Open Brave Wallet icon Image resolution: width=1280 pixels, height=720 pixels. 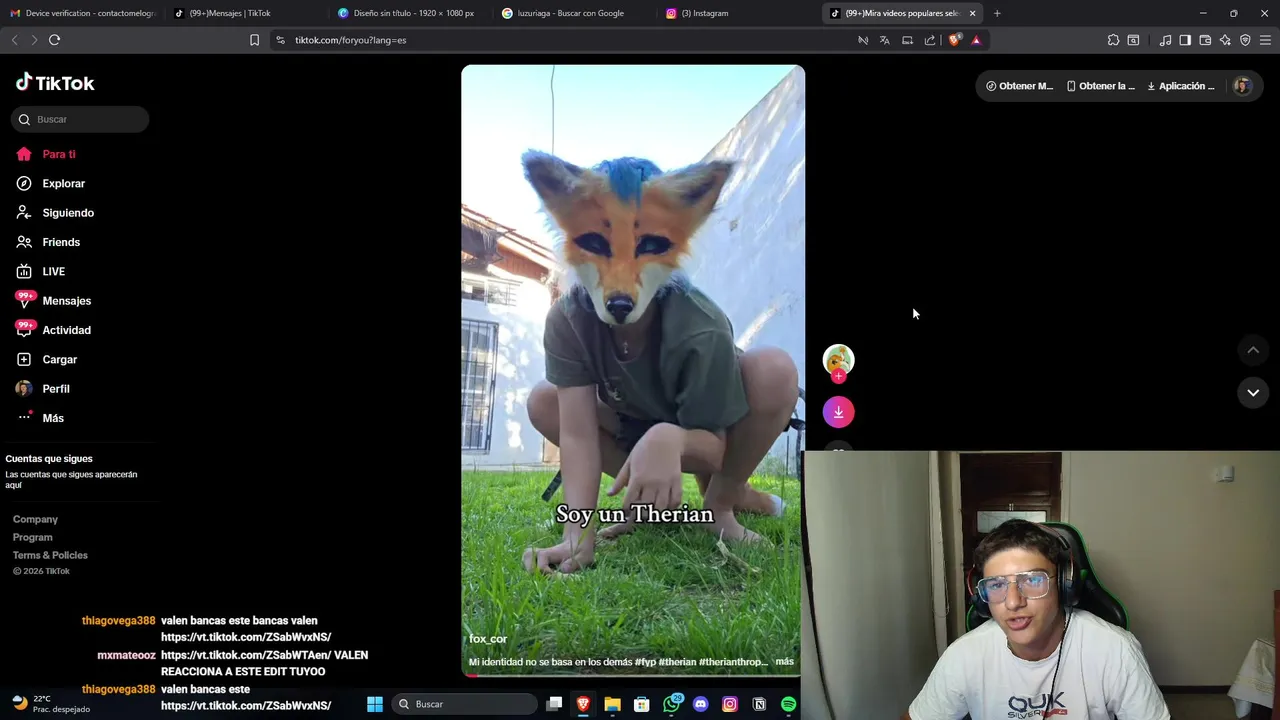(x=1205, y=40)
